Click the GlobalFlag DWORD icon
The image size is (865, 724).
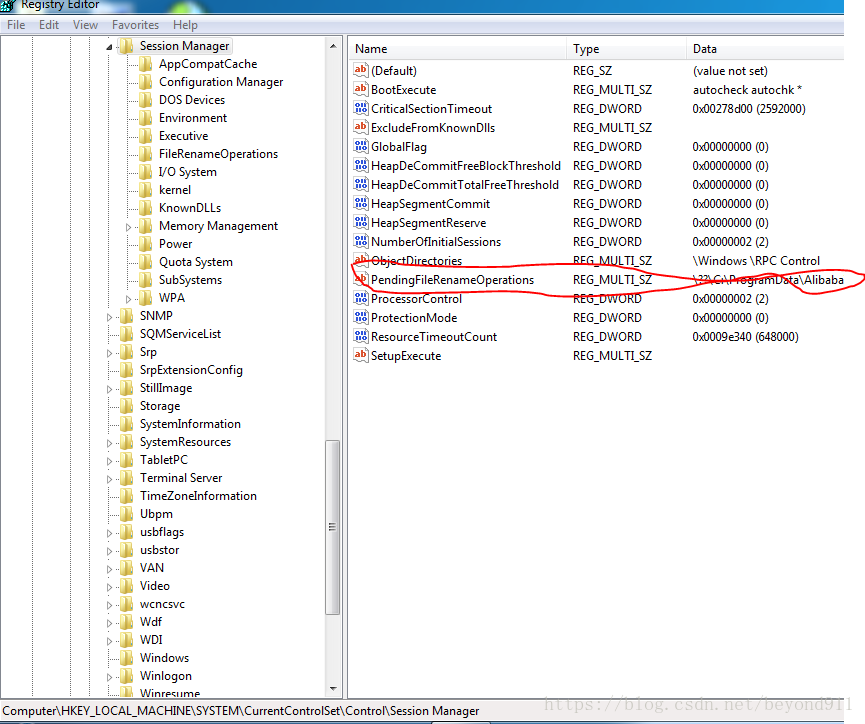pos(361,146)
